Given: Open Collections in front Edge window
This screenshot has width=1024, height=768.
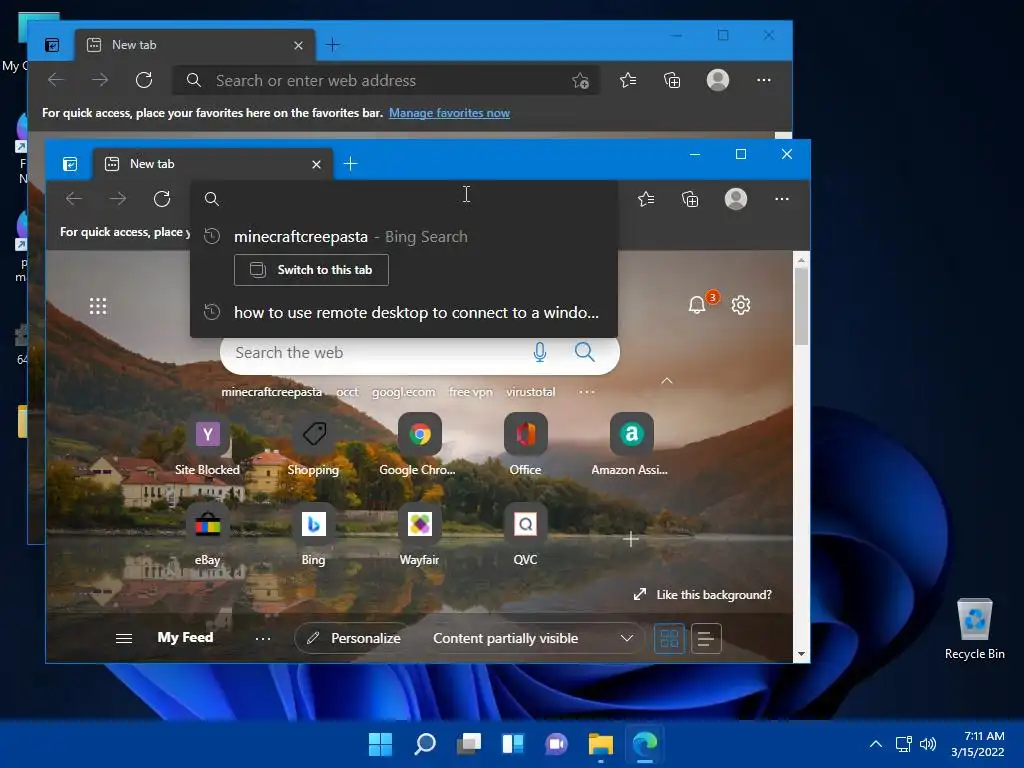Looking at the screenshot, I should [690, 199].
